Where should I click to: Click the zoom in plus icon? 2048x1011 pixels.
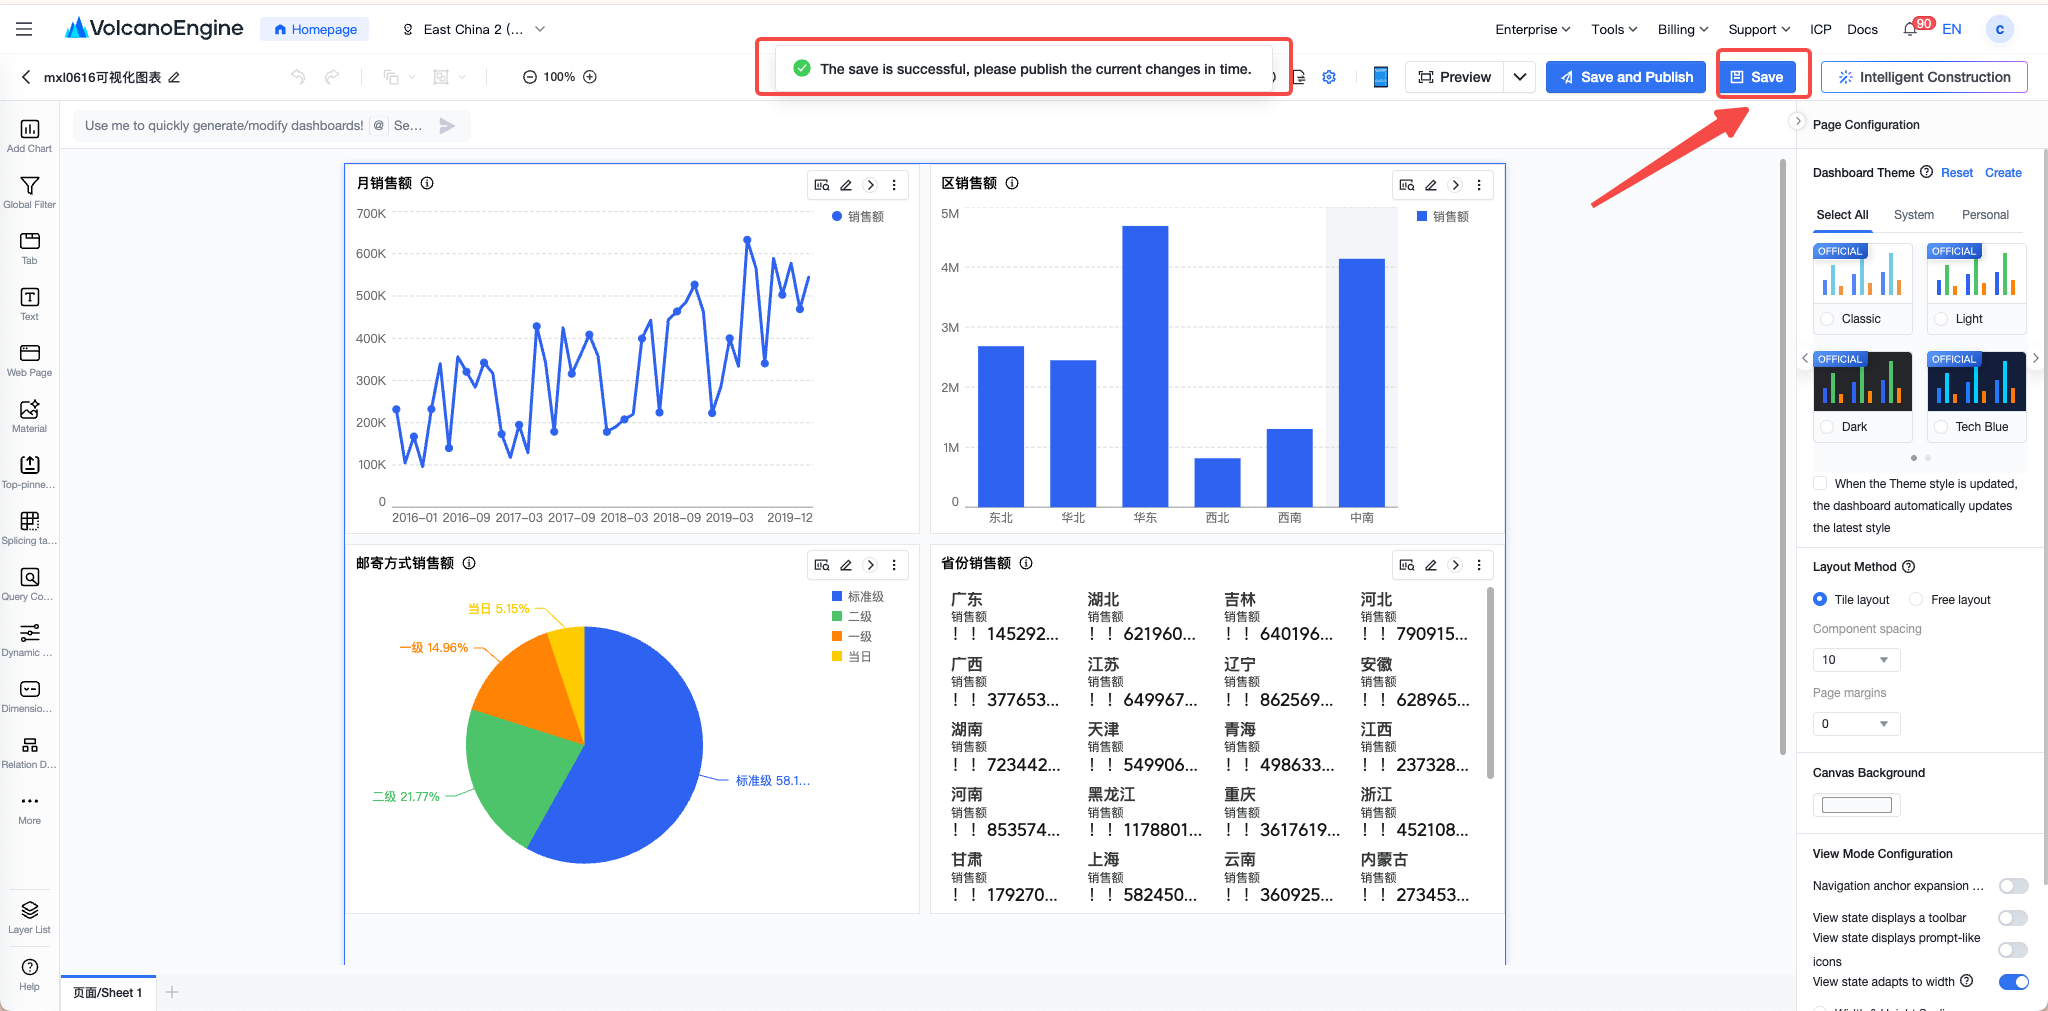[x=590, y=77]
